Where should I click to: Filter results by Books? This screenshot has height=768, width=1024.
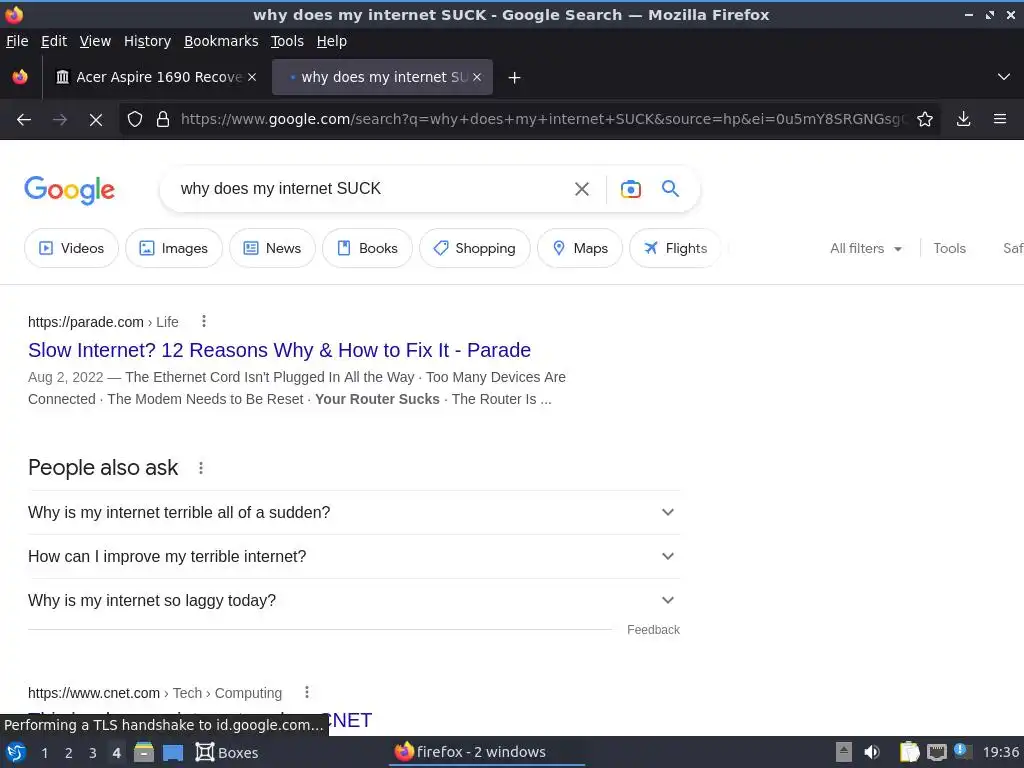tap(368, 248)
